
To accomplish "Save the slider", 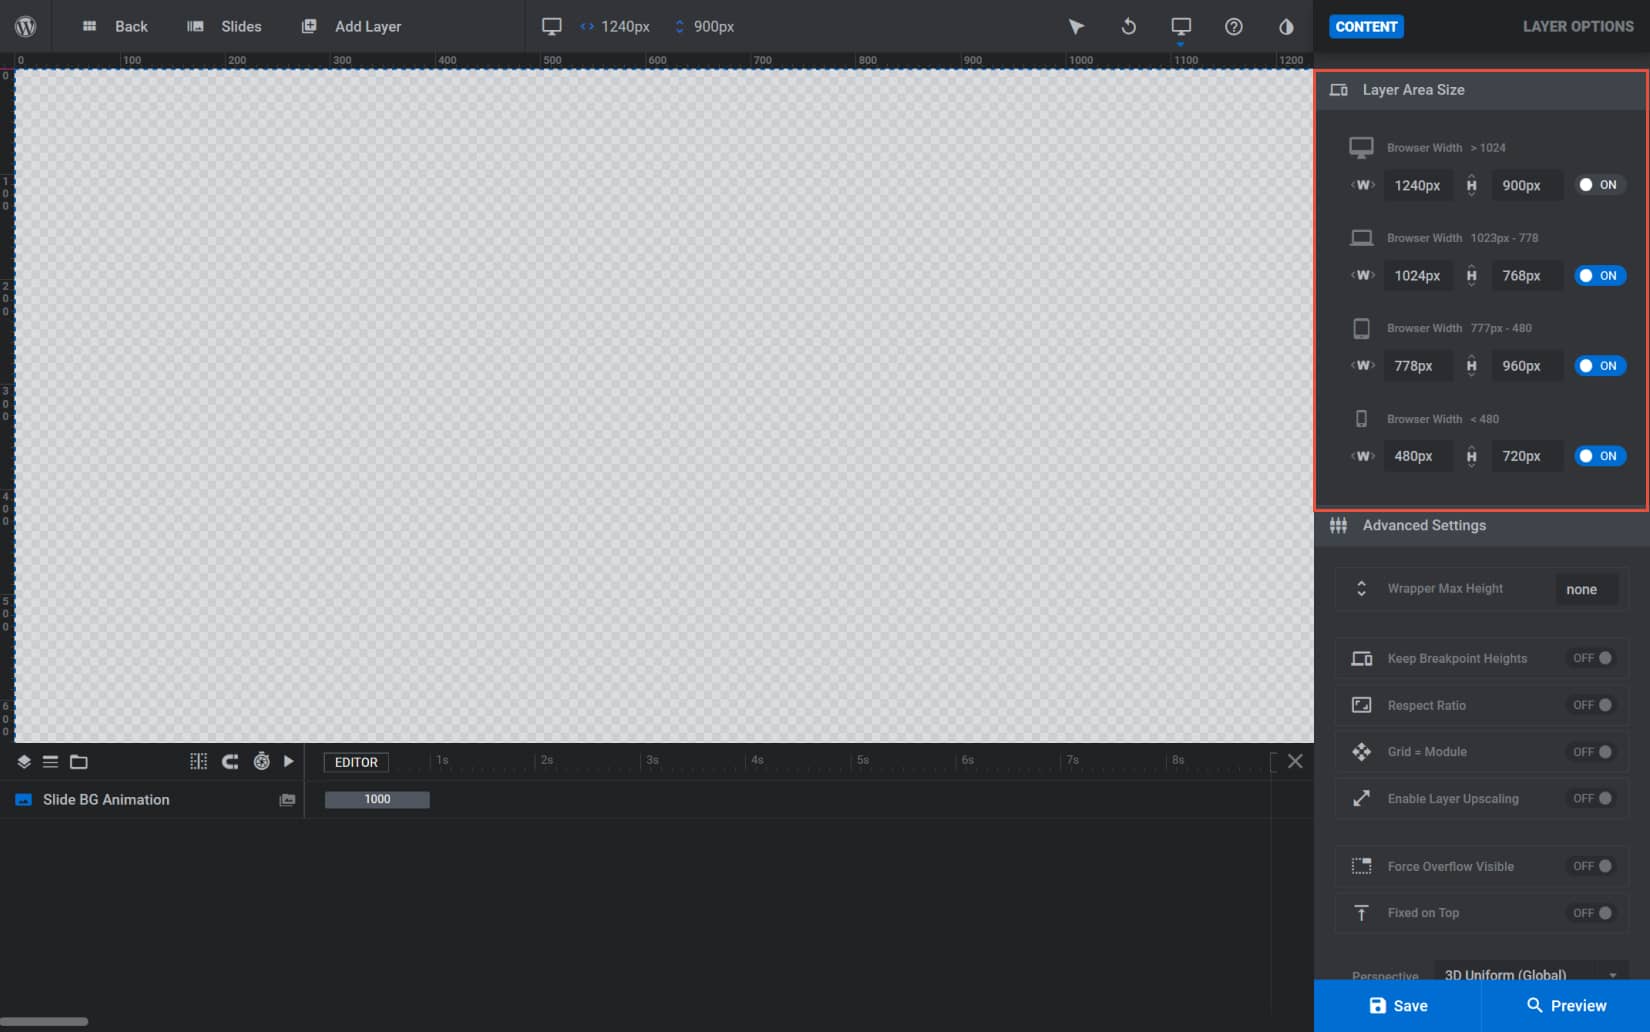I will pos(1397,1005).
